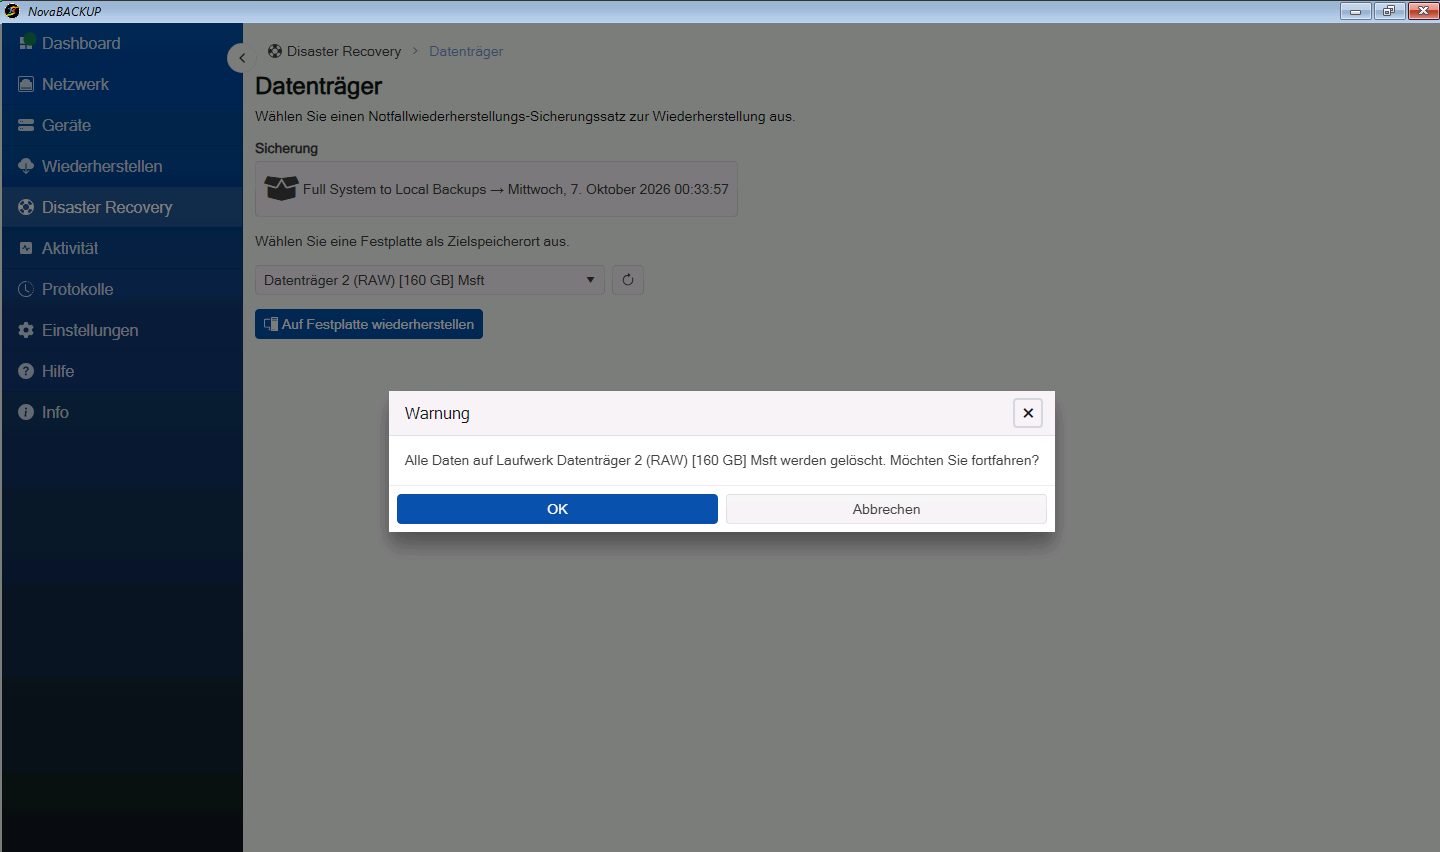Viewport: 1440px width, 852px height.
Task: Click the Disaster Recovery lifebuoy icon in sidebar
Action: [x=26, y=207]
